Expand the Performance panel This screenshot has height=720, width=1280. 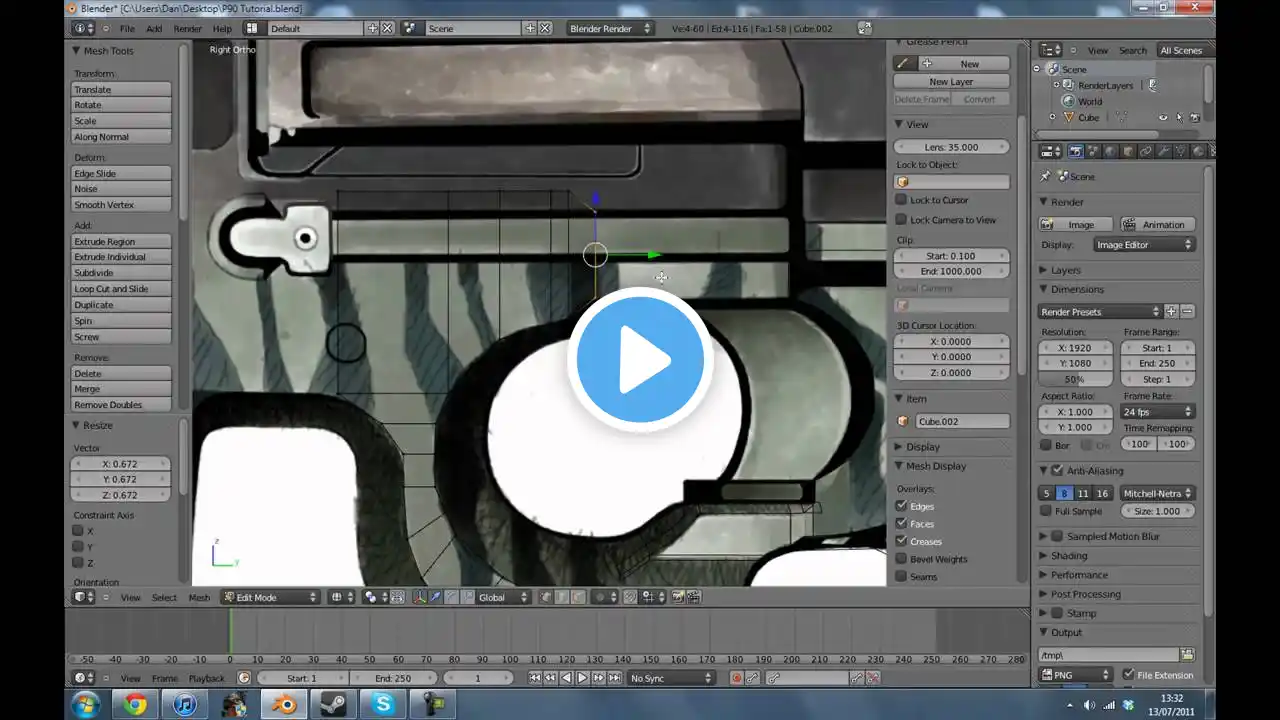click(1078, 575)
